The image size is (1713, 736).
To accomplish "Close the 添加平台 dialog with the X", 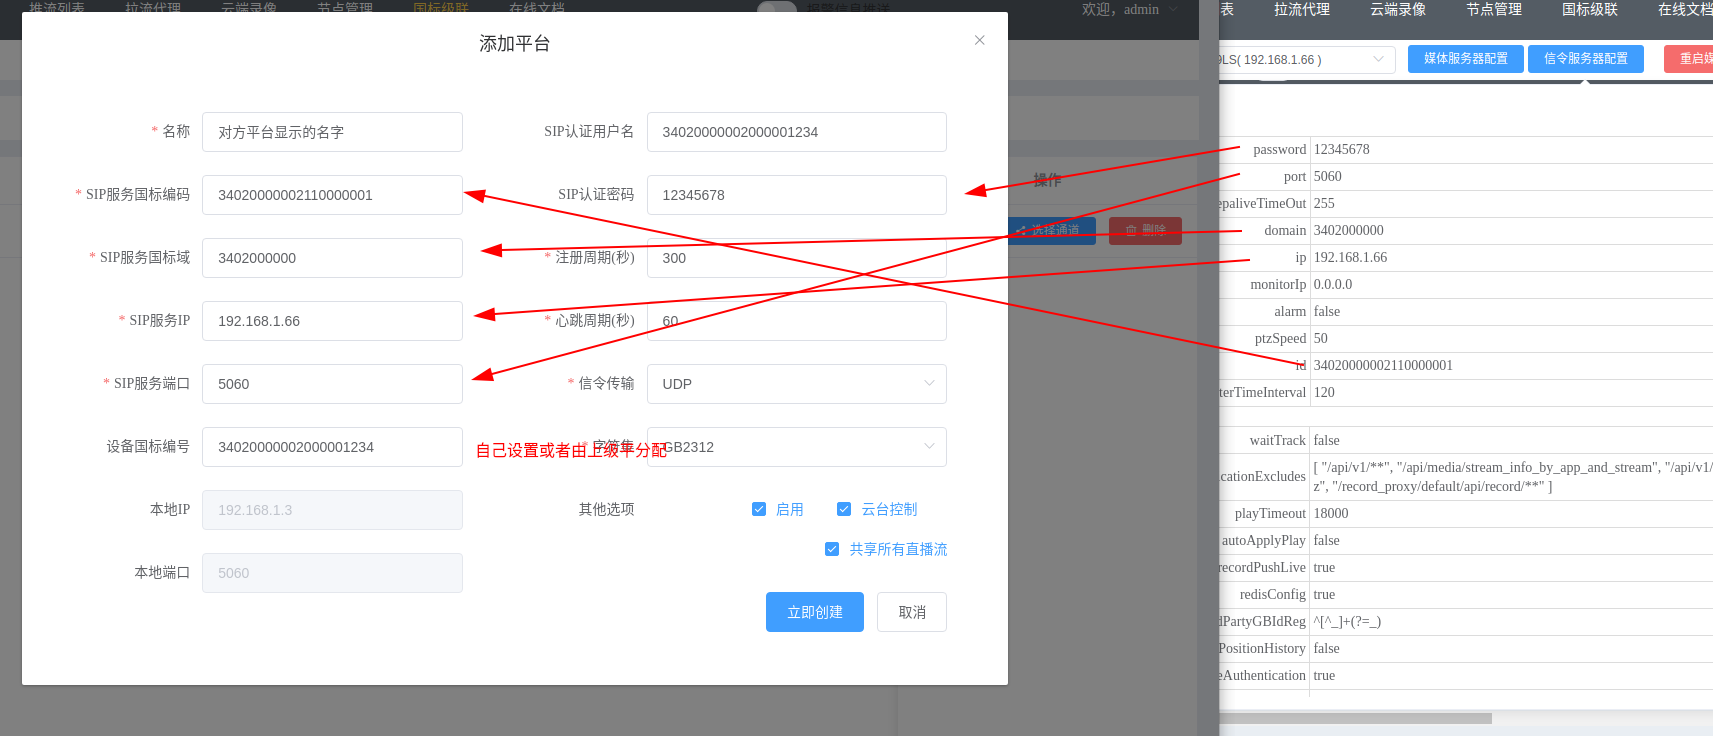I will (979, 40).
